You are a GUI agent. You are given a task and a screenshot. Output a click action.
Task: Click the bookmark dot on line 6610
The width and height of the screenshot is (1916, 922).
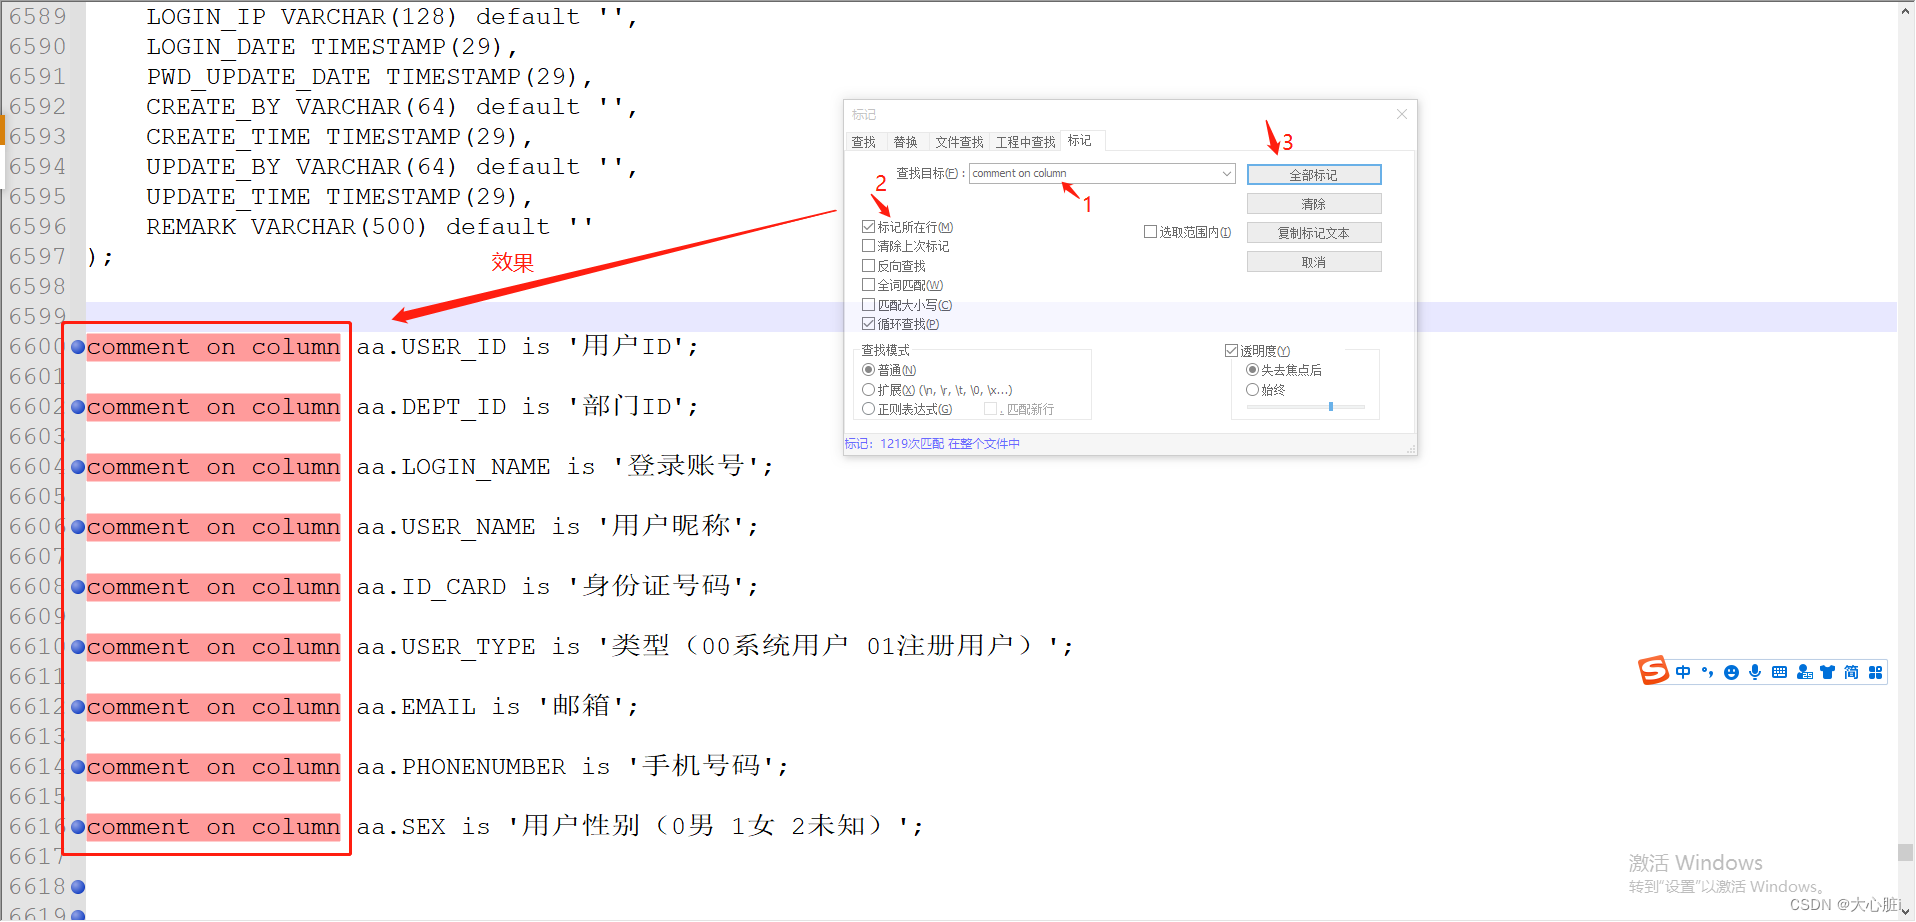click(78, 647)
